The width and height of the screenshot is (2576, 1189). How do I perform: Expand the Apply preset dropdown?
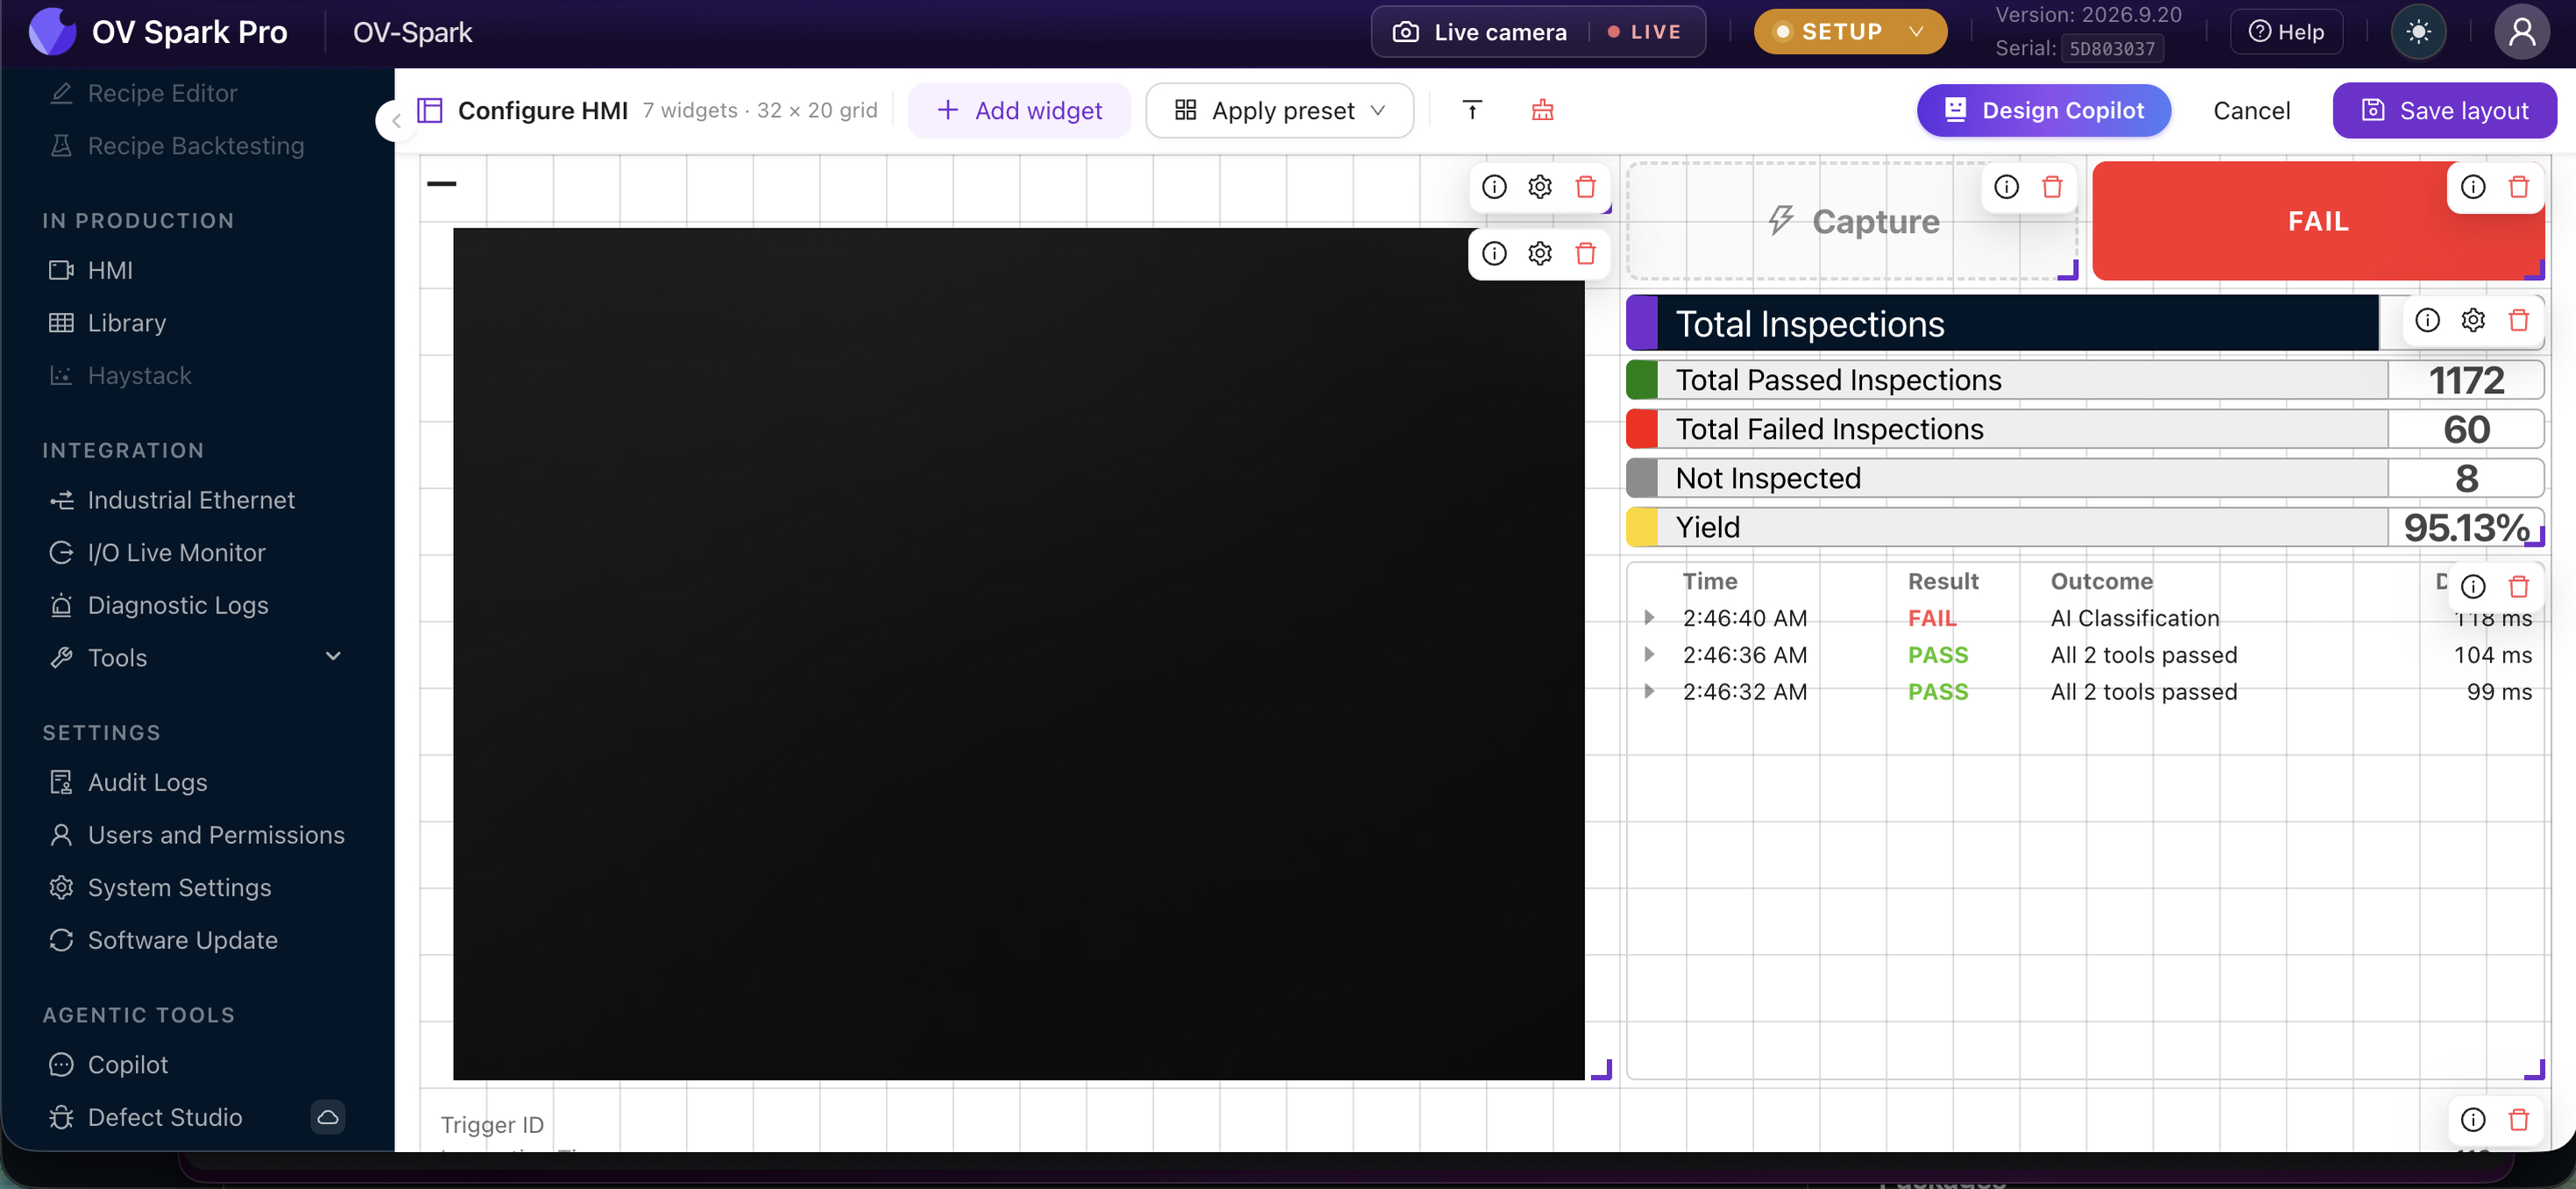pos(1279,110)
